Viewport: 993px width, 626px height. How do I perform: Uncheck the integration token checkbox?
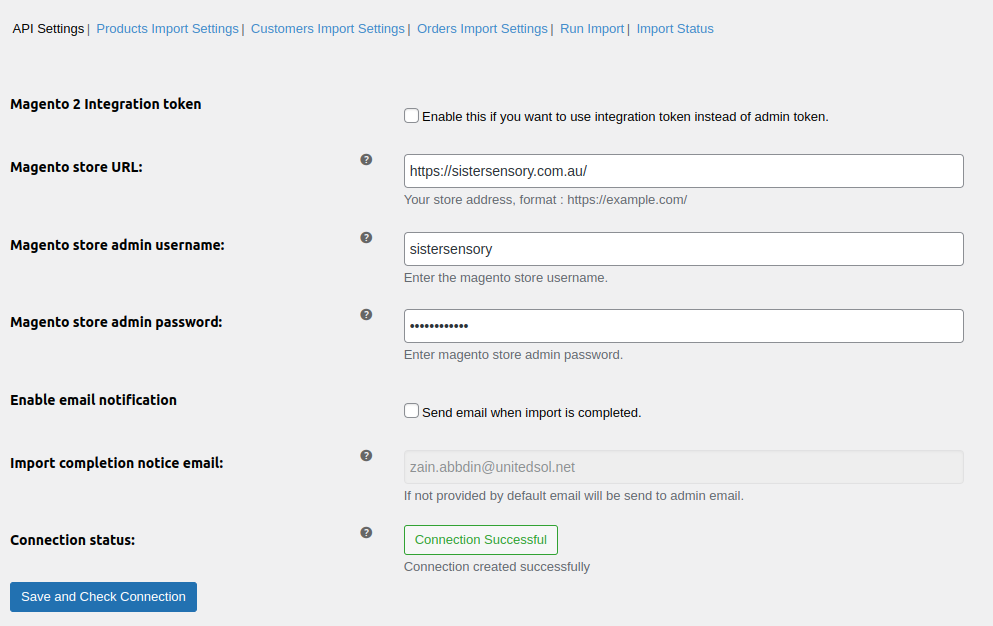coord(411,115)
